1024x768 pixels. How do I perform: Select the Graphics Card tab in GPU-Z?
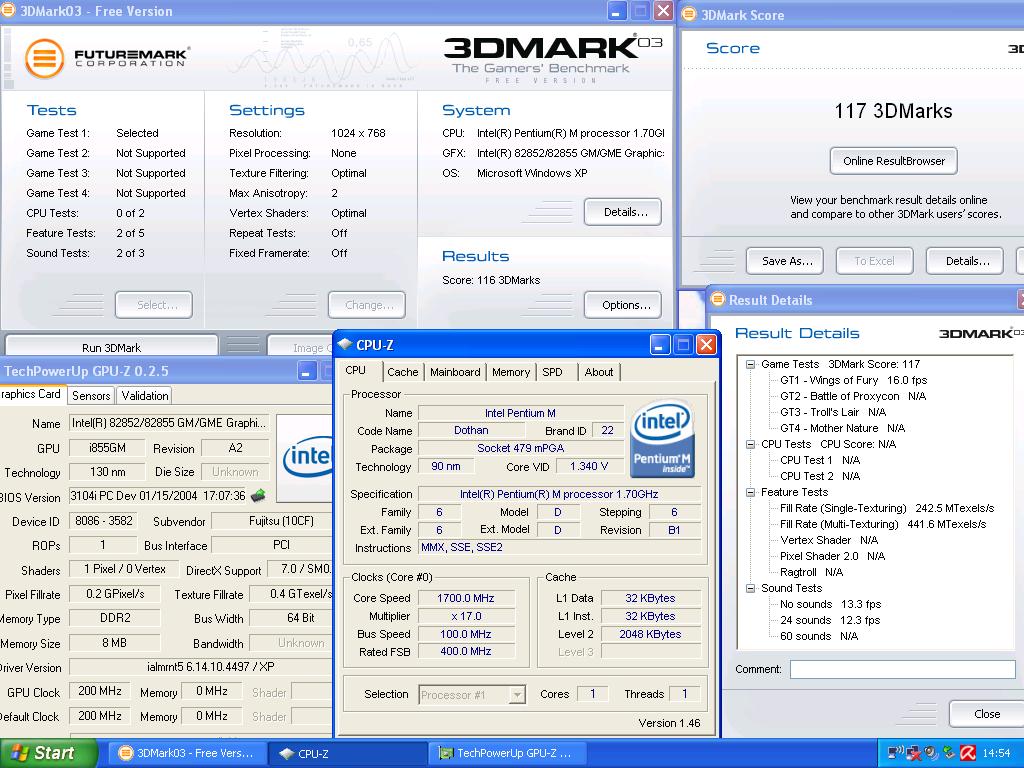(31, 394)
